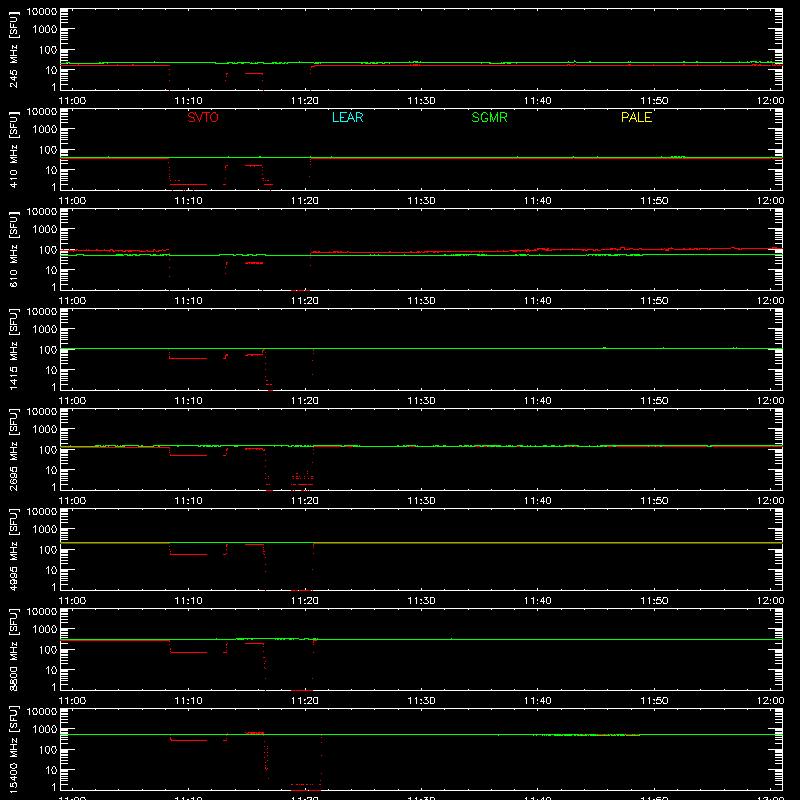Screen dimensions: 800x800
Task: Click the 11:00 label under the 245 MHz plot
Action: [72, 101]
